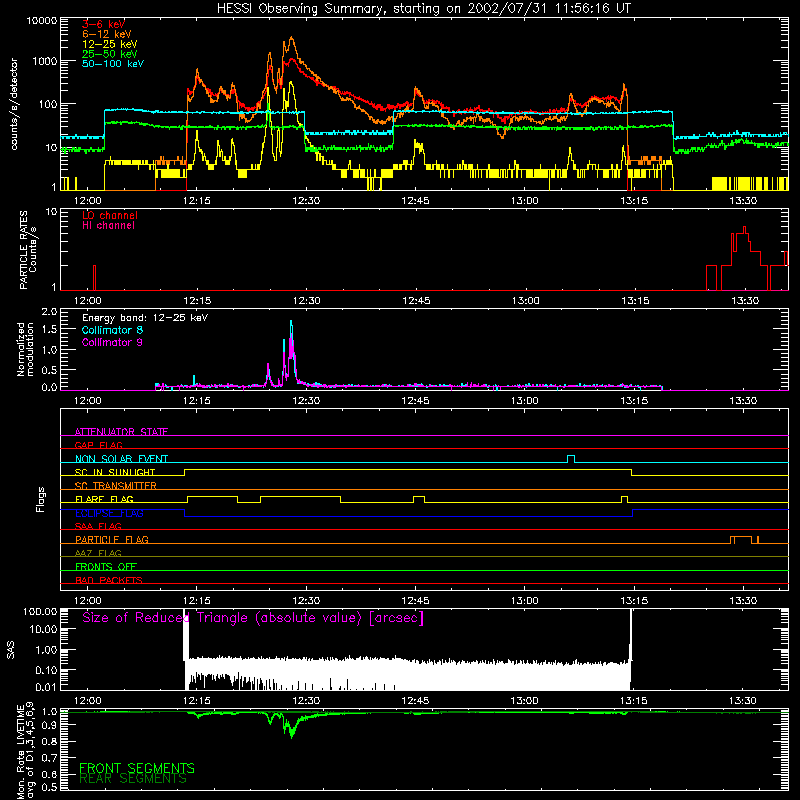This screenshot has width=800, height=800.
Task: Click the FLARE_FLAG label
Action: pos(104,499)
